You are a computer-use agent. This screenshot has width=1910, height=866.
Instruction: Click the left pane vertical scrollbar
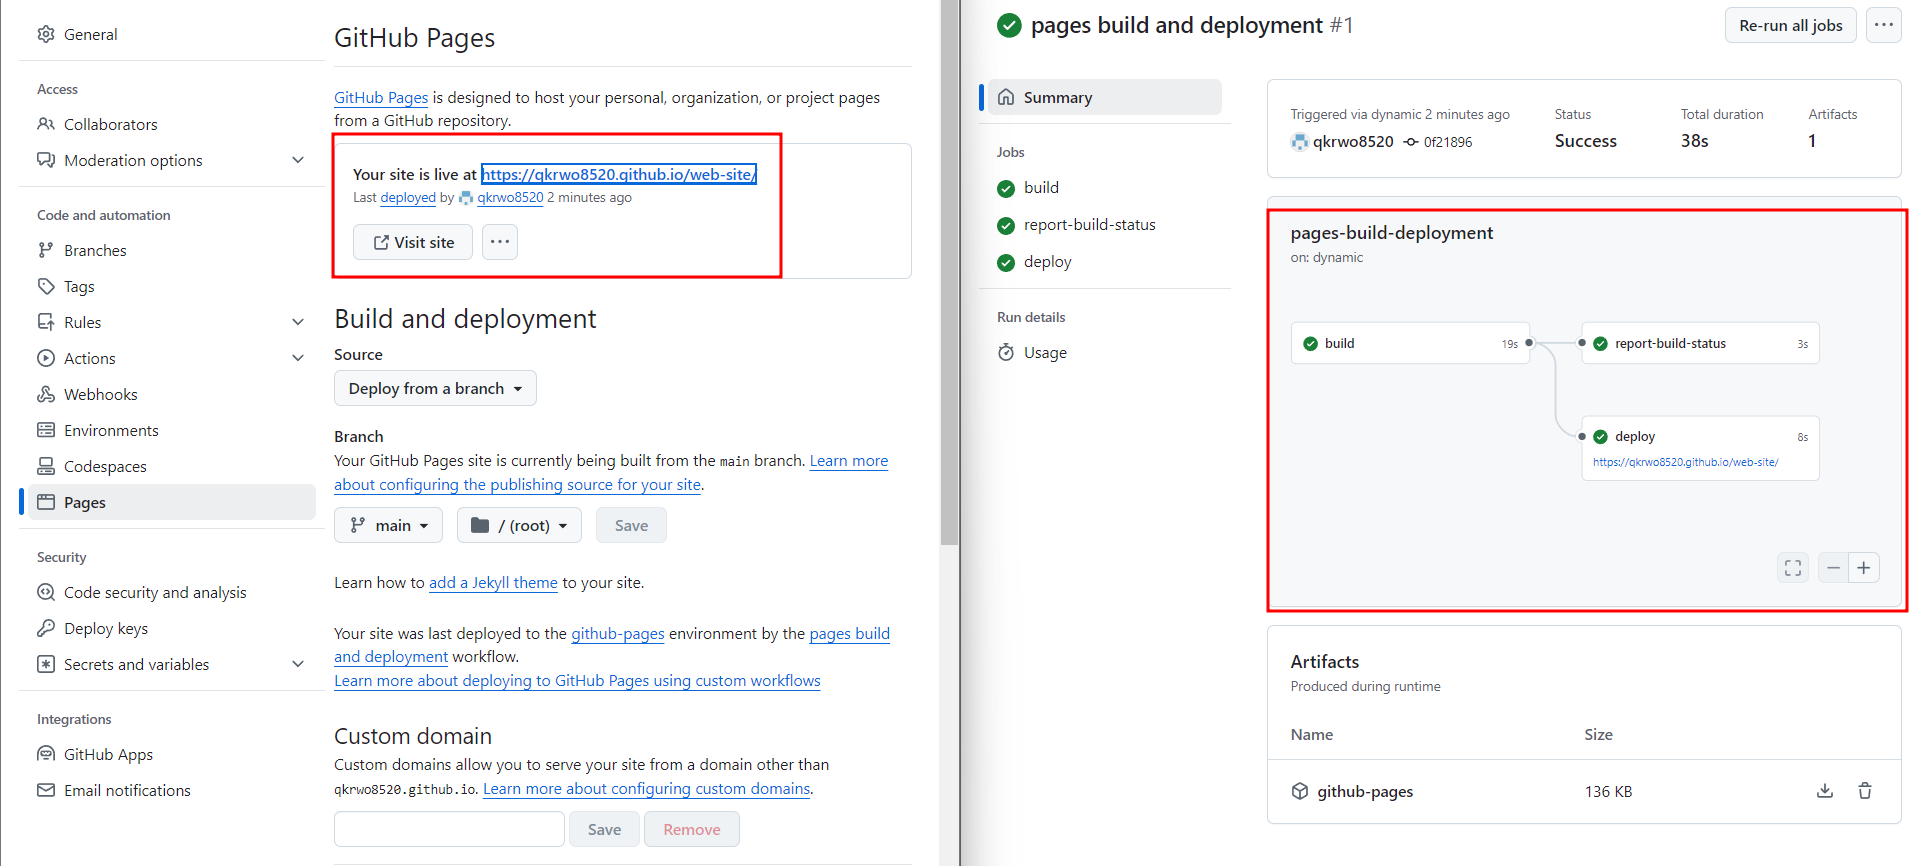(949, 272)
